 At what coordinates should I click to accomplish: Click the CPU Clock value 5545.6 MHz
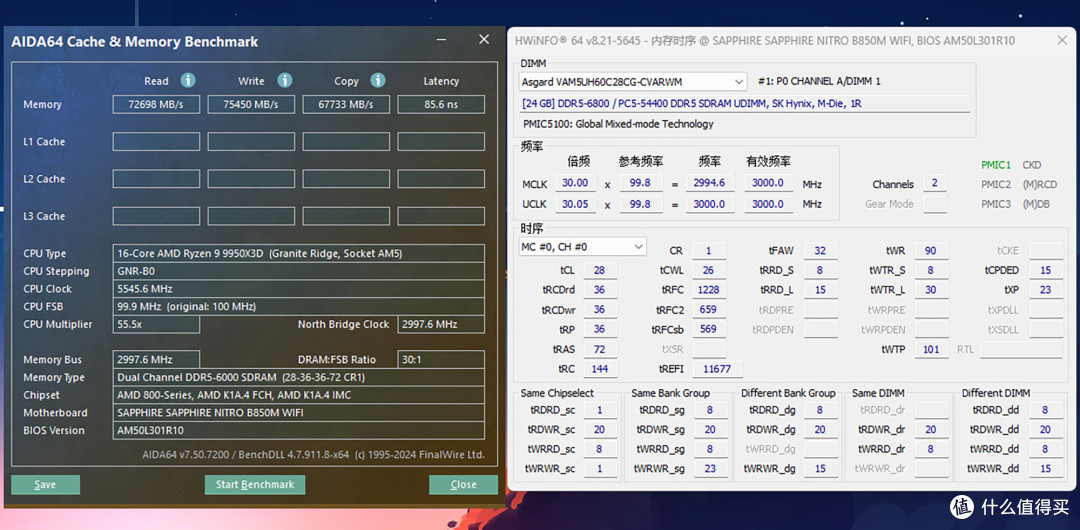click(x=298, y=289)
